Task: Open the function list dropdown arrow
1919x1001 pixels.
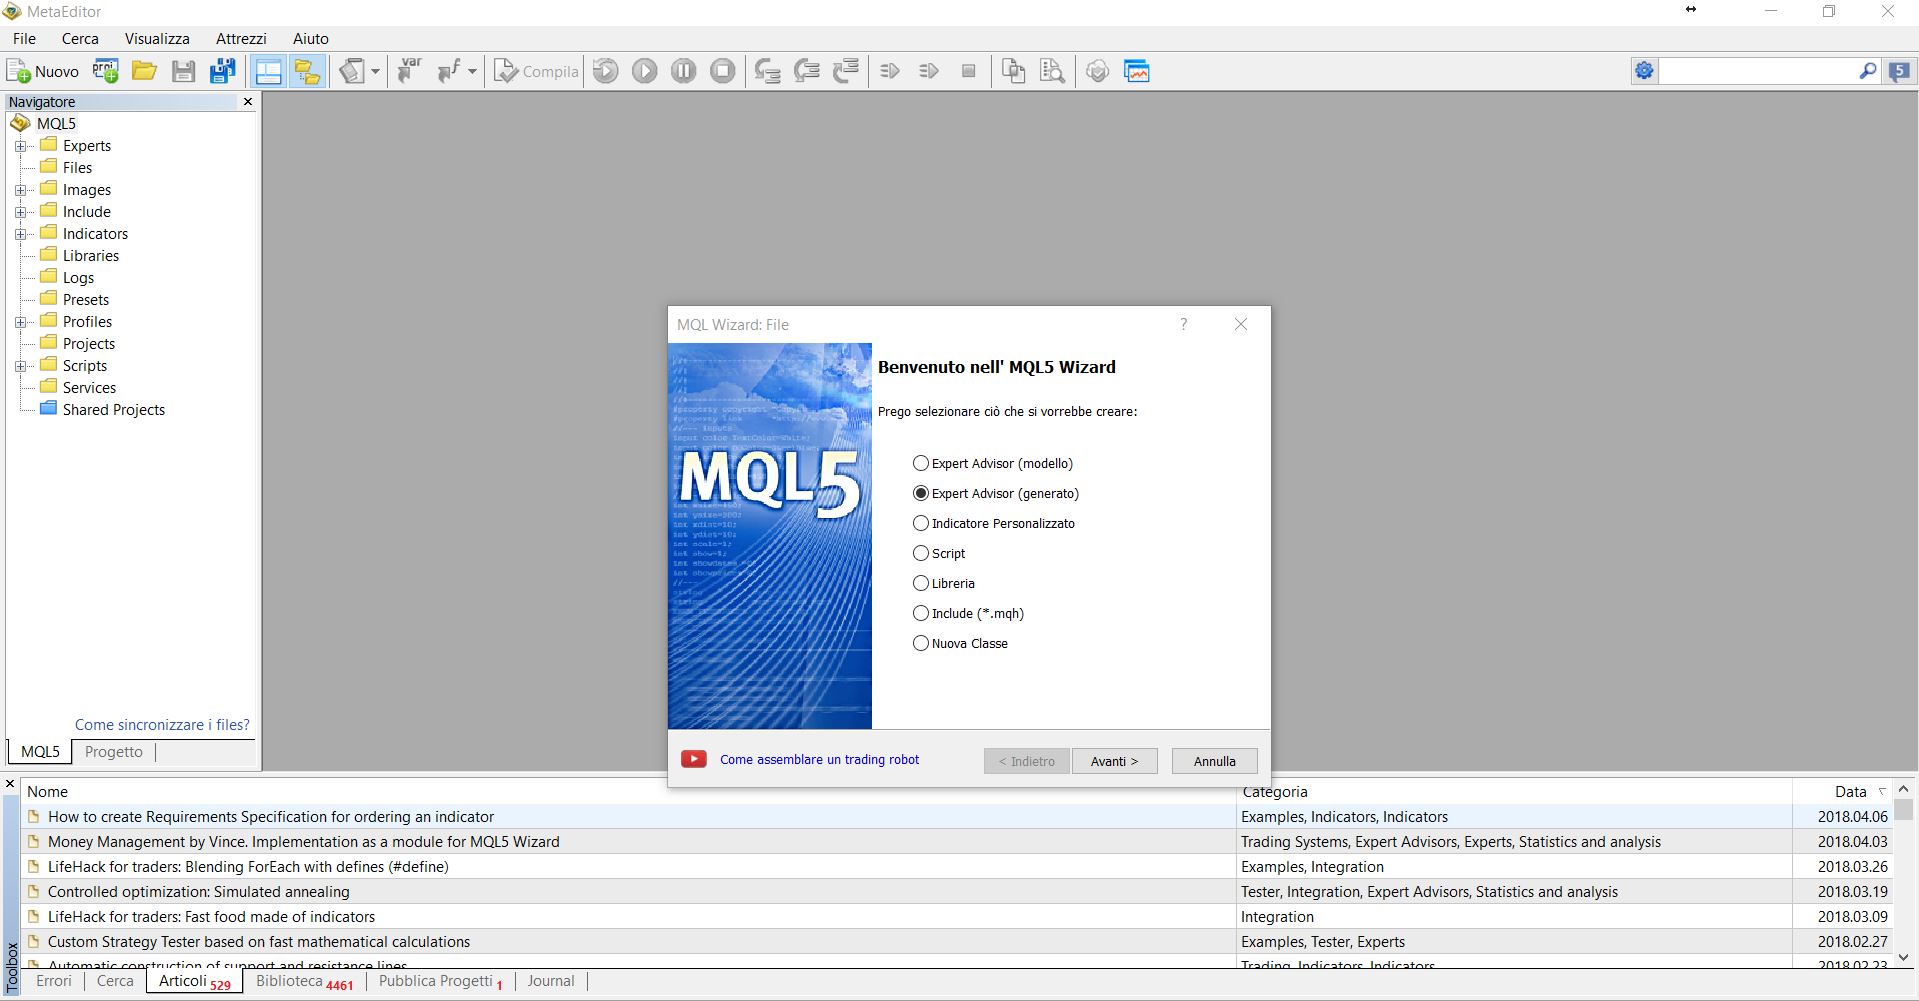Action: click(472, 71)
